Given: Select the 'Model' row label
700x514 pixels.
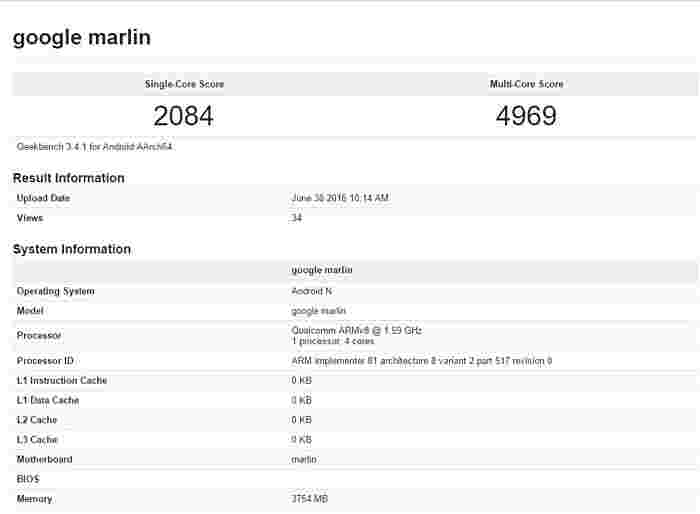Looking at the screenshot, I should point(30,311).
